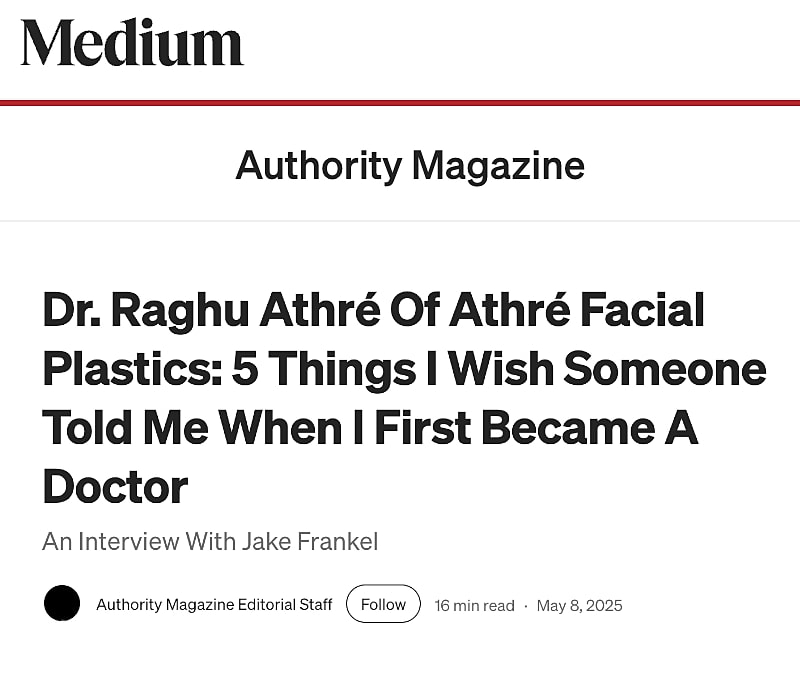Viewport: 800px width, 700px height.
Task: Navigate home via the Medium masthead
Action: tap(130, 44)
